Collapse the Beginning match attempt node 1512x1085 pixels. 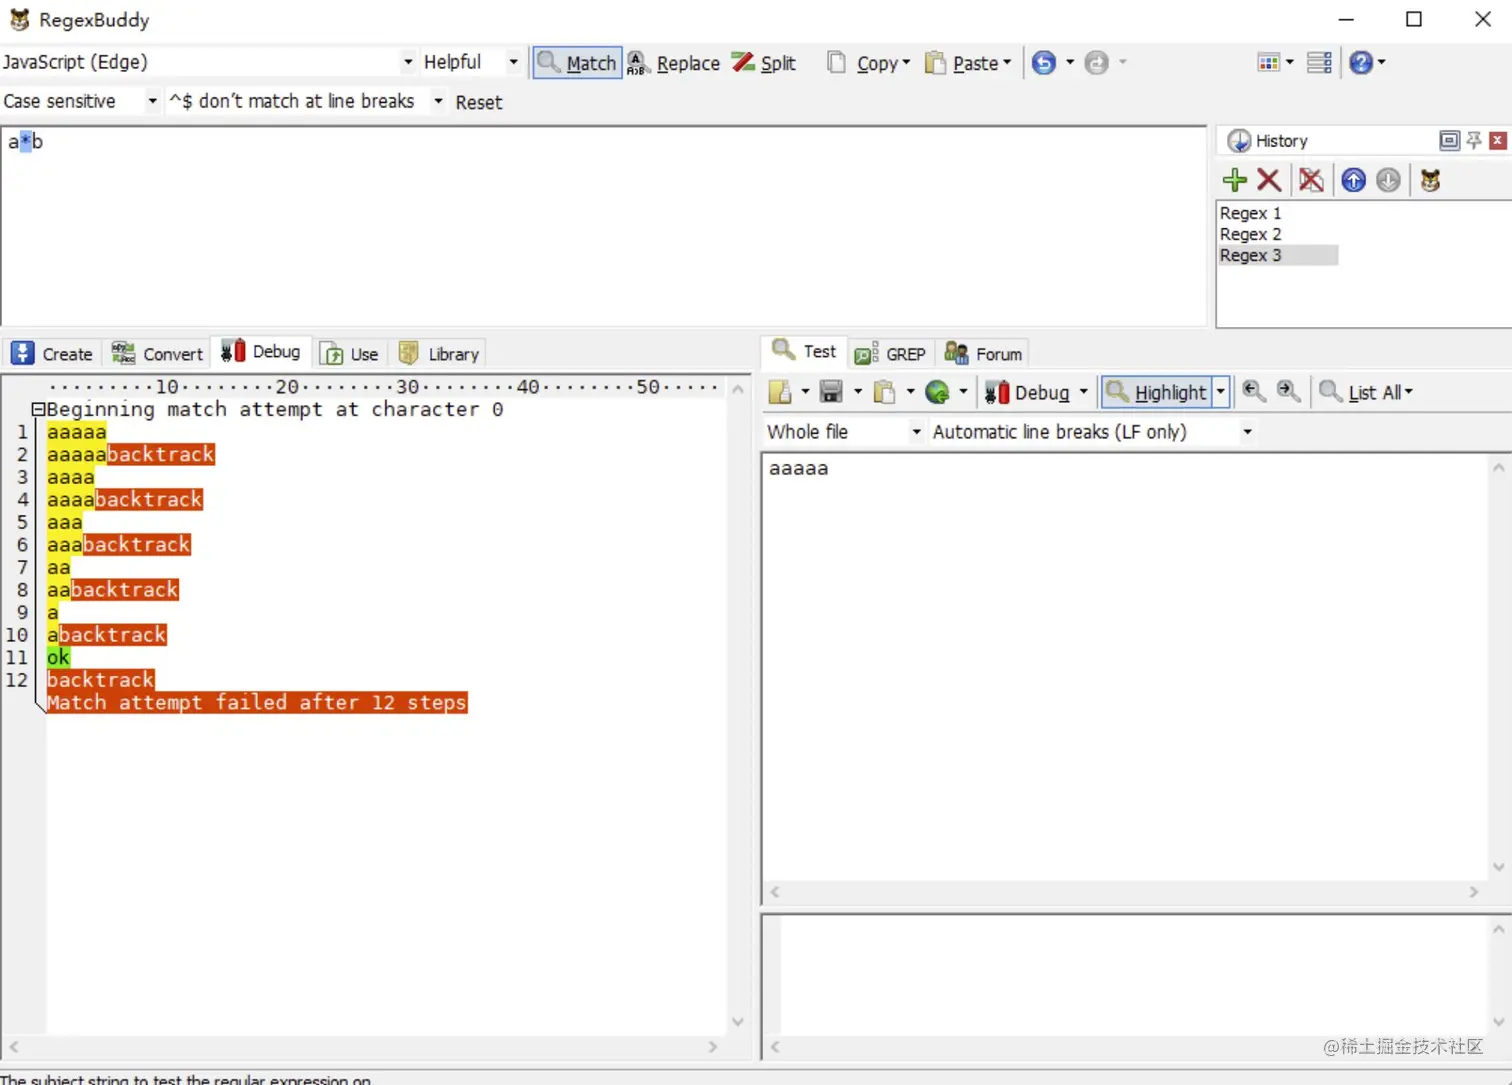click(x=38, y=409)
